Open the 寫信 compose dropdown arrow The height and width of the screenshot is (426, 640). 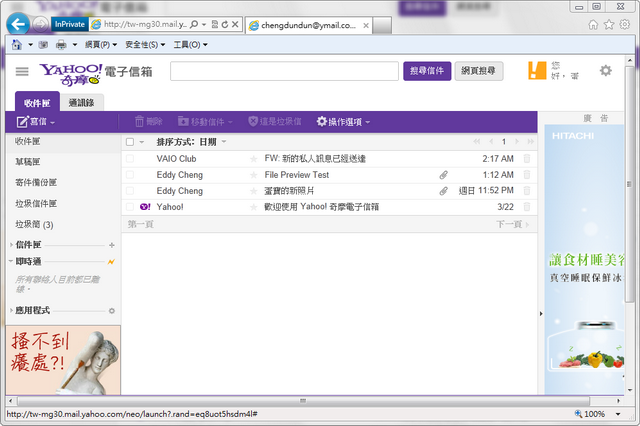tap(53, 122)
